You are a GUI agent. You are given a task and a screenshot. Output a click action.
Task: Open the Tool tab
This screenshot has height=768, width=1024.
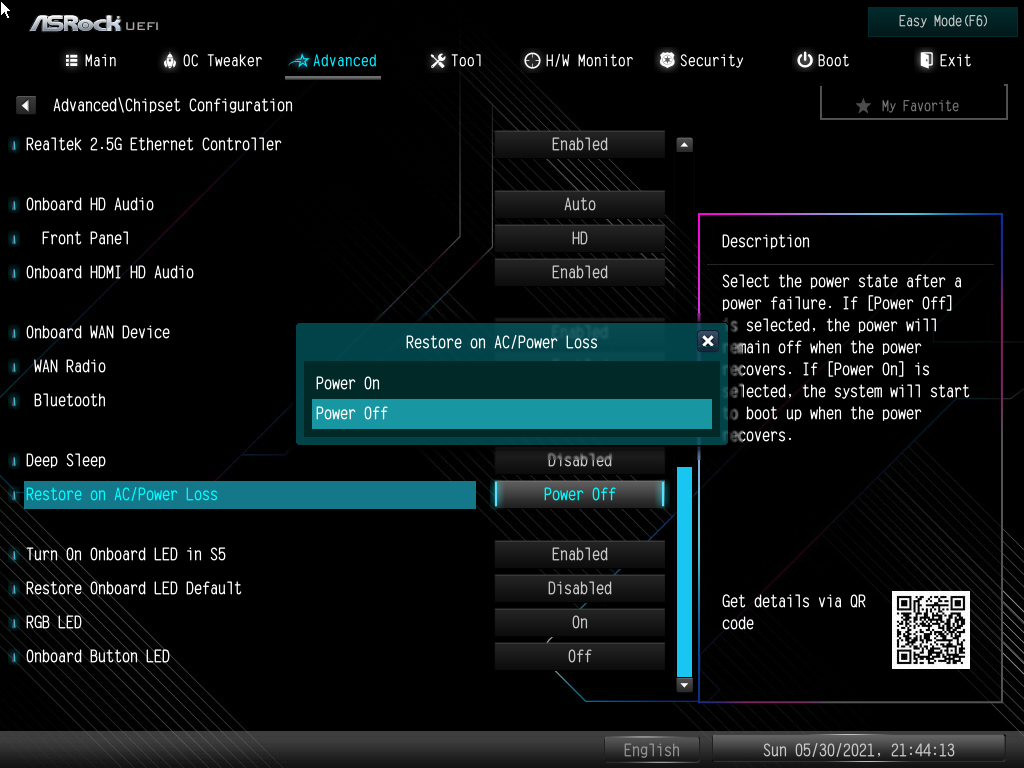(456, 61)
